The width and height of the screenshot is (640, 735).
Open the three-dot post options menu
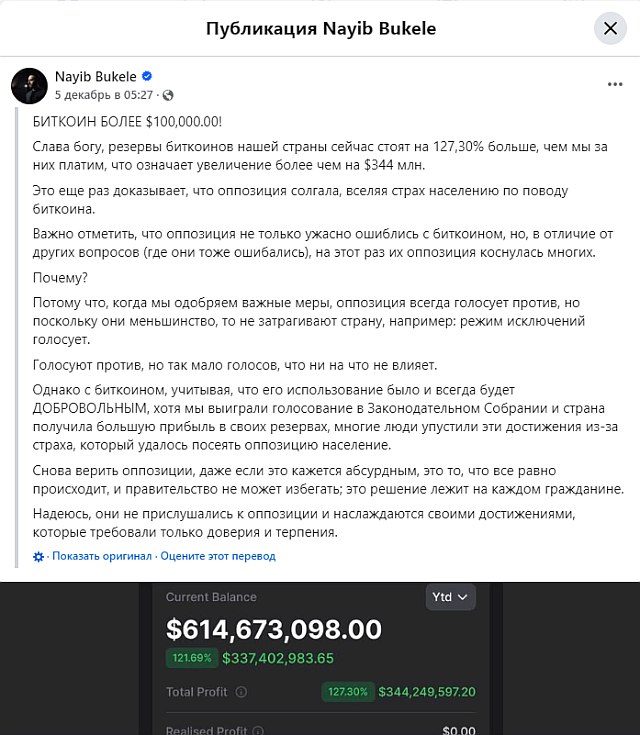coord(615,84)
